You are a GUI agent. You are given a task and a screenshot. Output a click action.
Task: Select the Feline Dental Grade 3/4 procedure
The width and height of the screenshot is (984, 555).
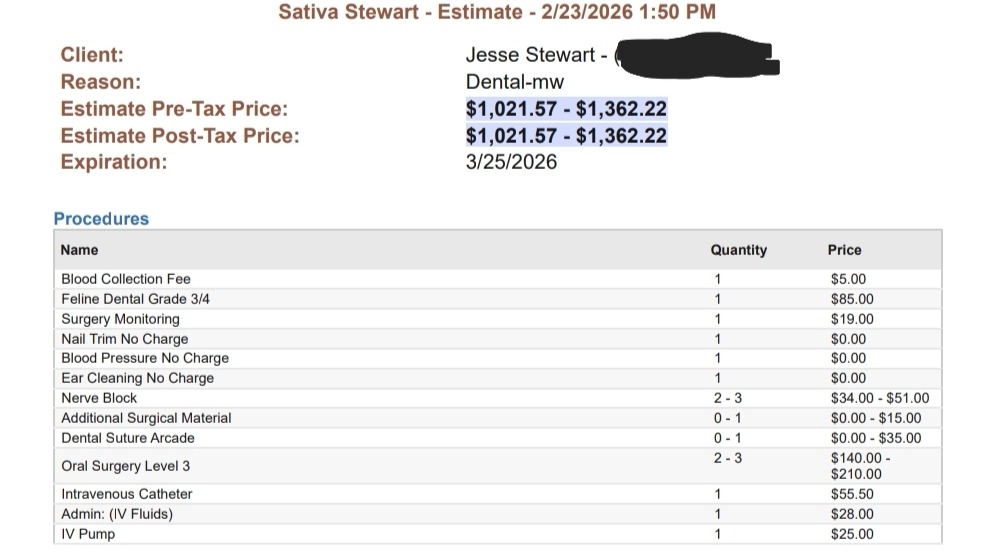(136, 299)
